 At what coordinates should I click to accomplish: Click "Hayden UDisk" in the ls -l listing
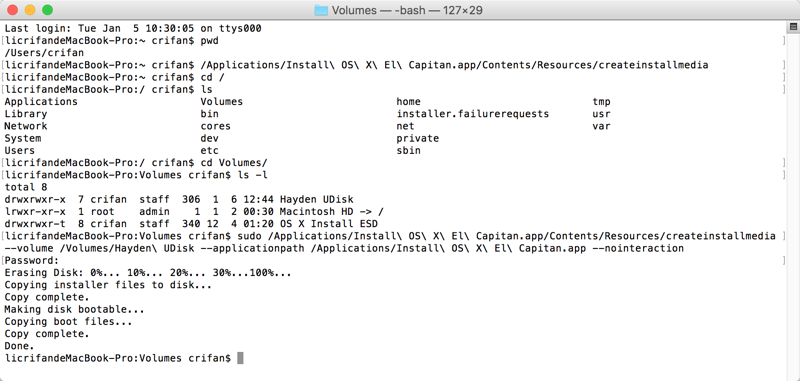[316, 199]
